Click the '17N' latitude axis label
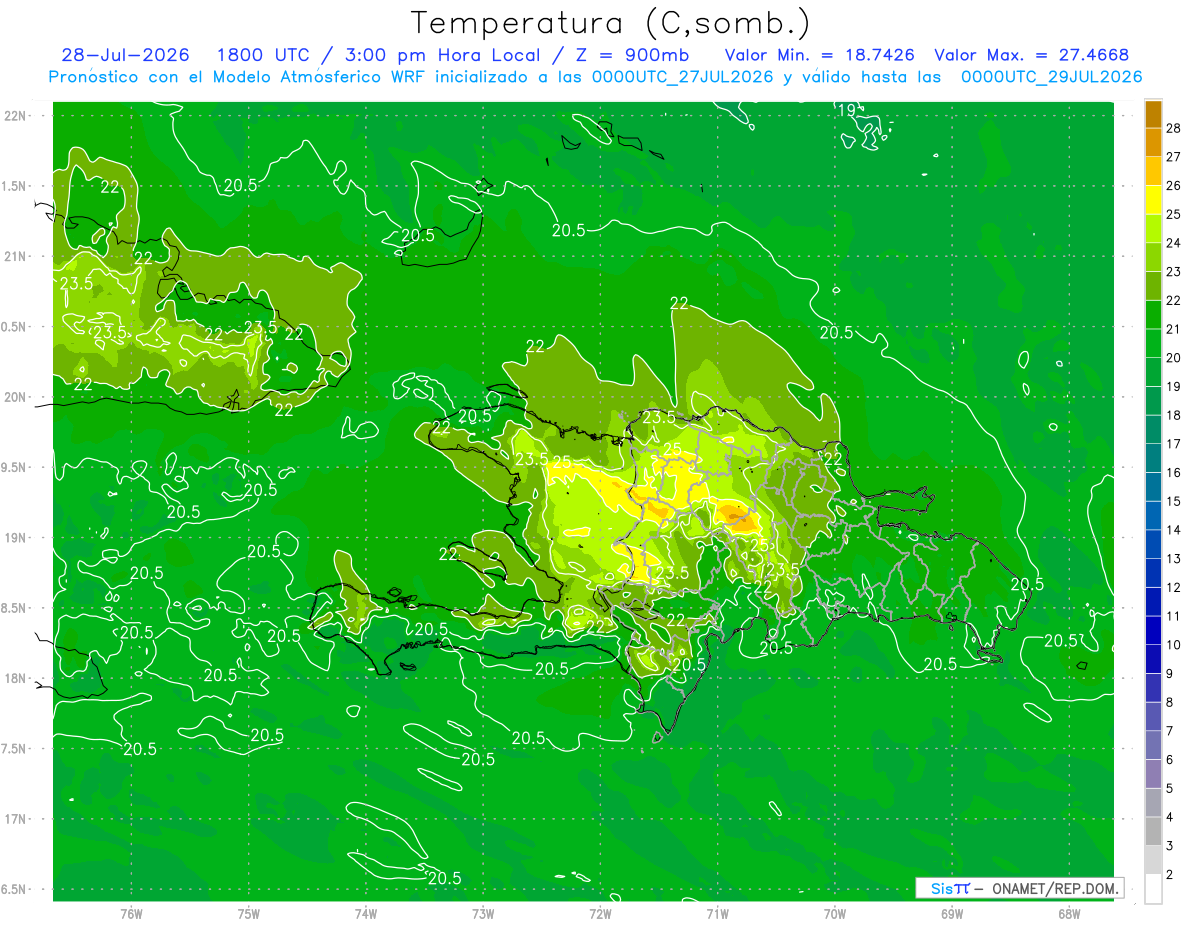 pos(15,819)
